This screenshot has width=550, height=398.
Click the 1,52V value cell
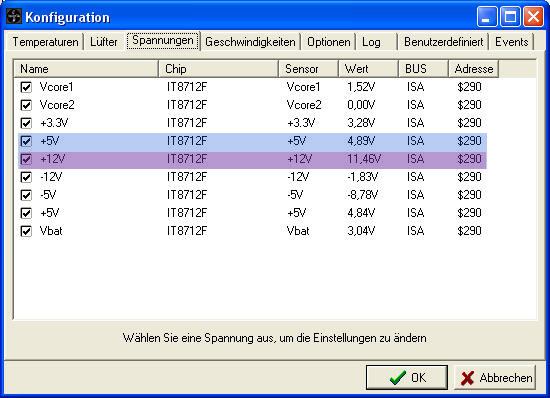[361, 87]
